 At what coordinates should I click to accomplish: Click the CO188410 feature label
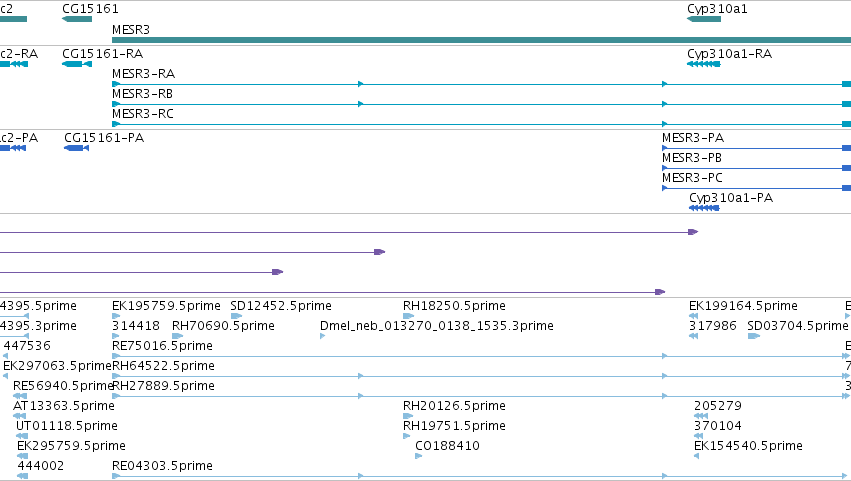point(448,447)
